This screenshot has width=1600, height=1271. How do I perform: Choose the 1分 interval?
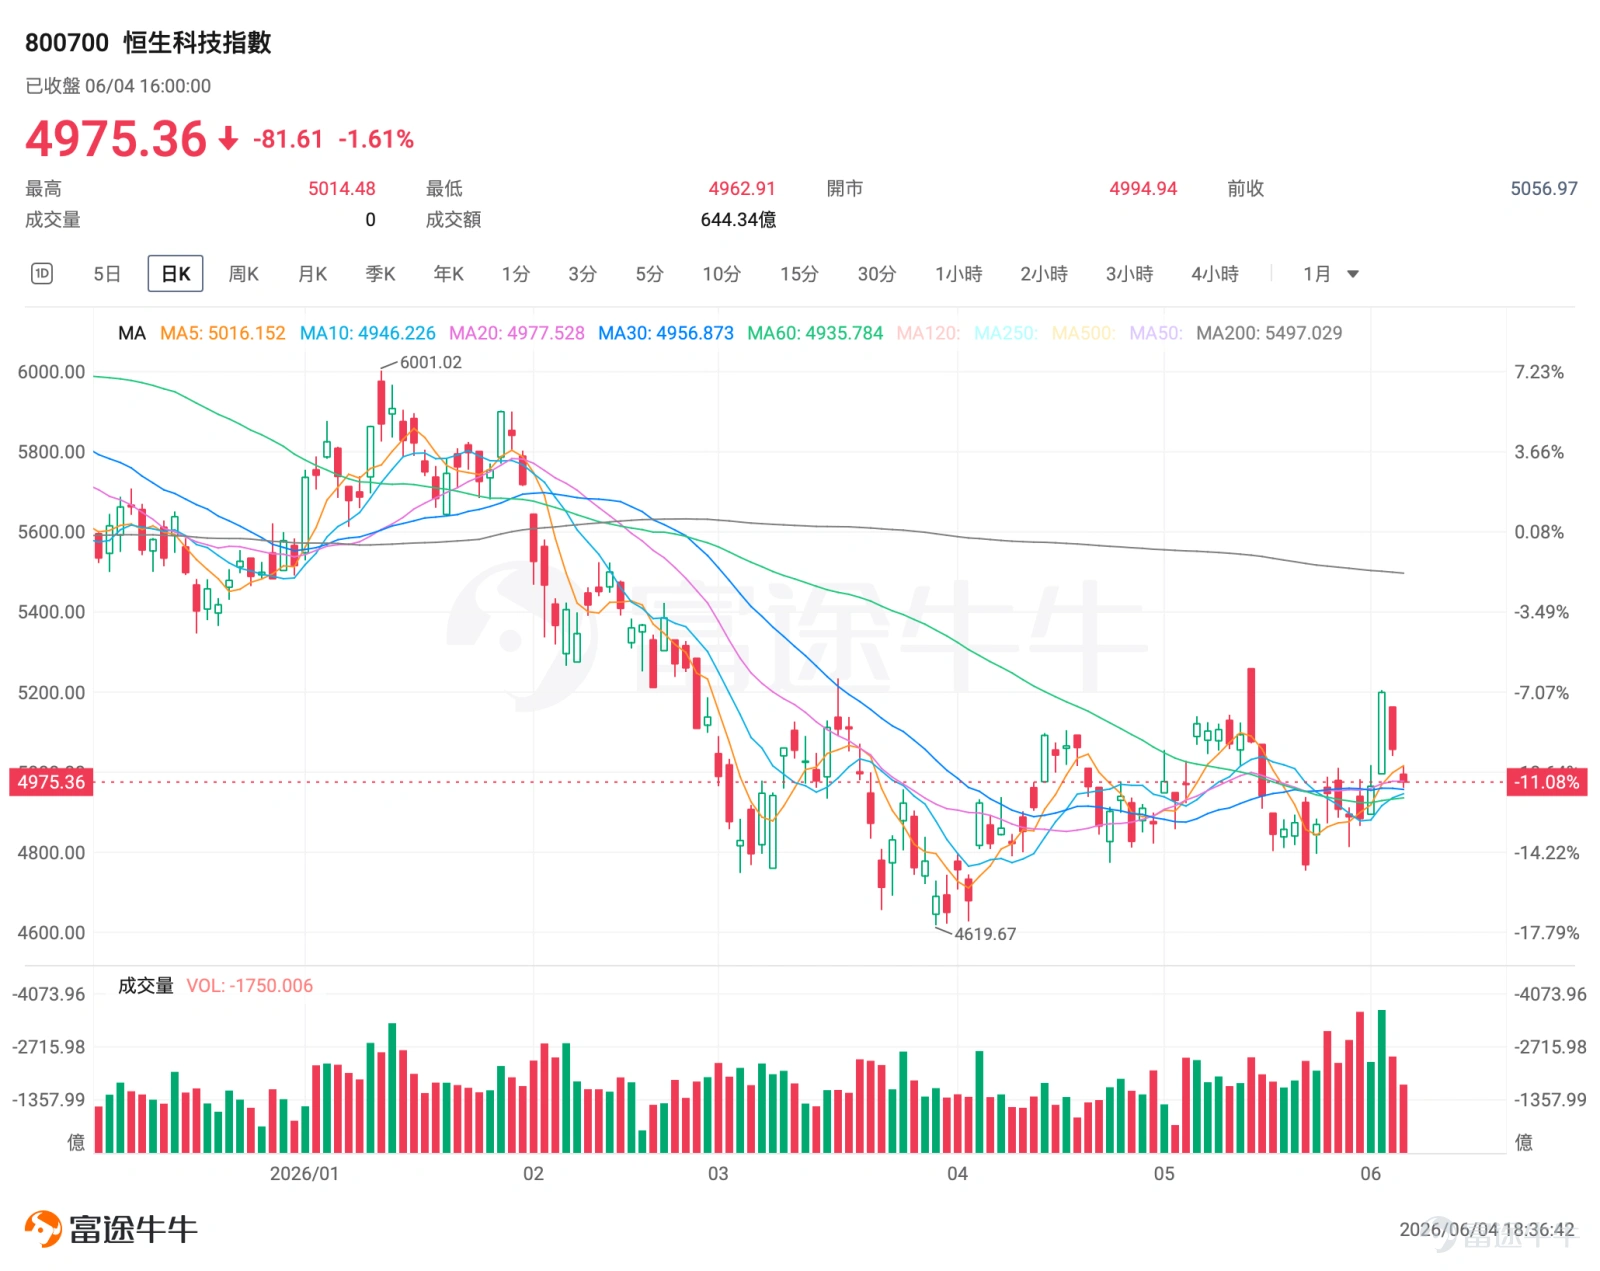[516, 274]
